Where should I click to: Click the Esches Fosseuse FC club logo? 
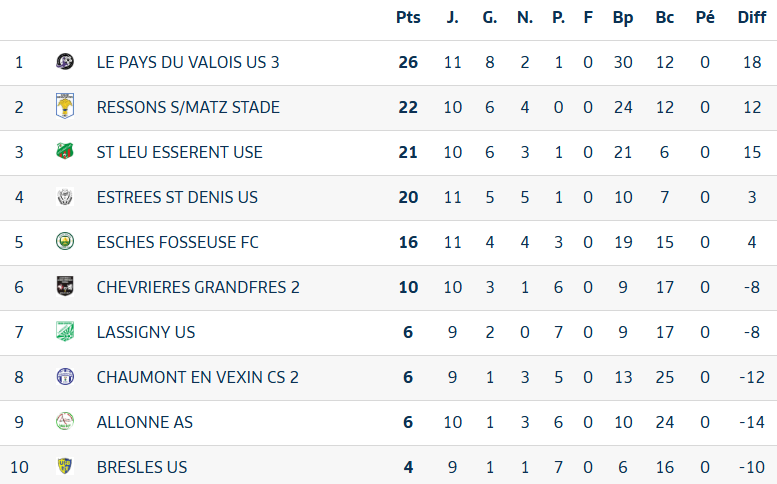[x=65, y=242]
